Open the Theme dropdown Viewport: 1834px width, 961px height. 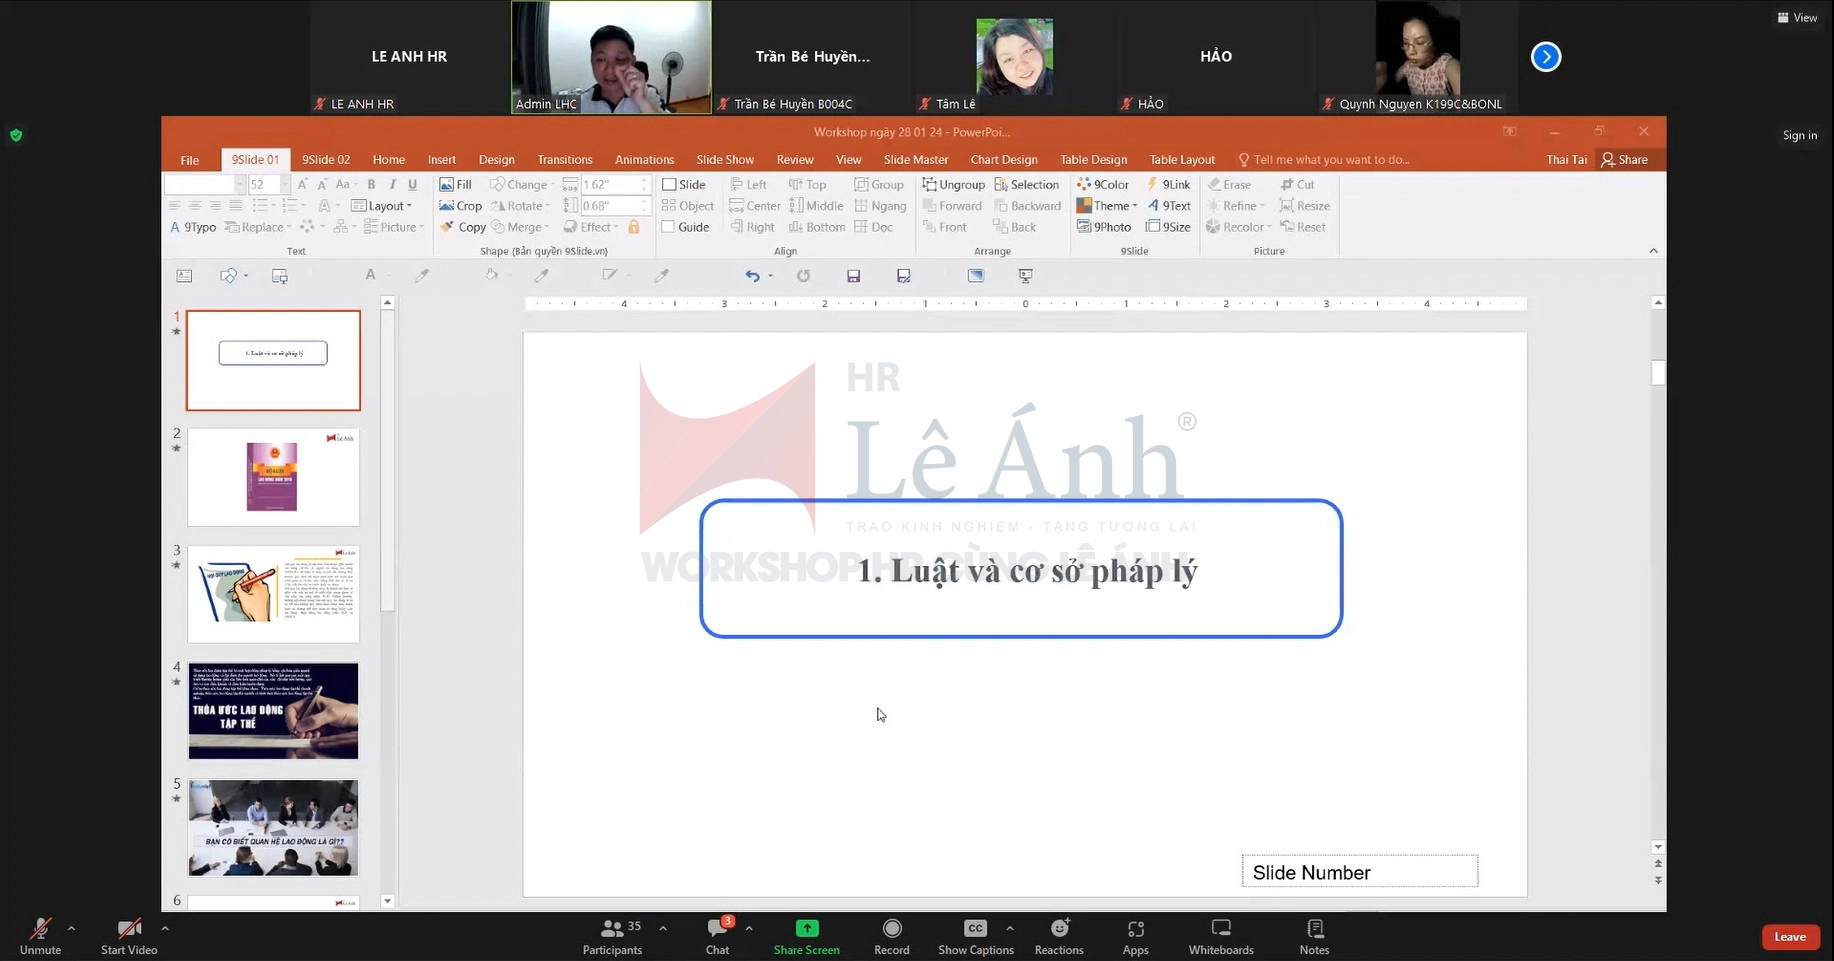(x=1107, y=206)
